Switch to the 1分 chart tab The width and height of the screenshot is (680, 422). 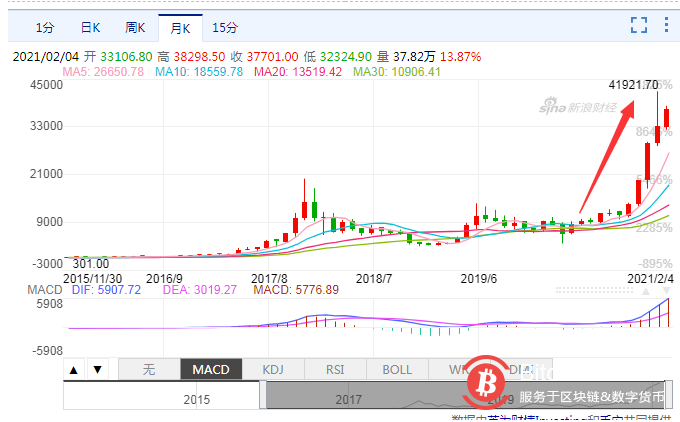point(44,27)
